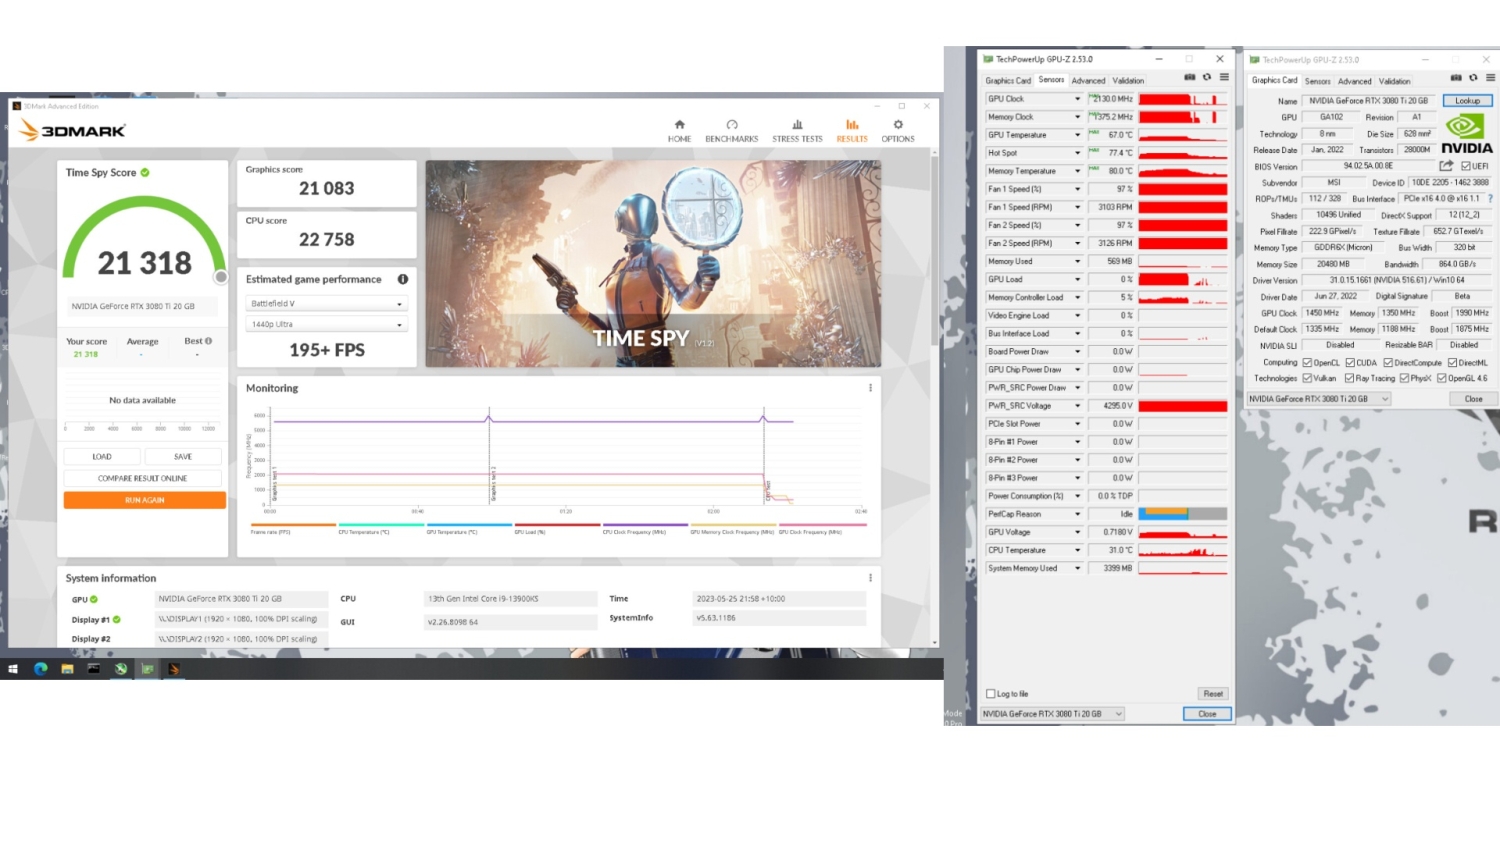Click the PerfCap Reason color bar graph
Image resolution: width=1500 pixels, height=843 pixels.
[x=1182, y=514]
